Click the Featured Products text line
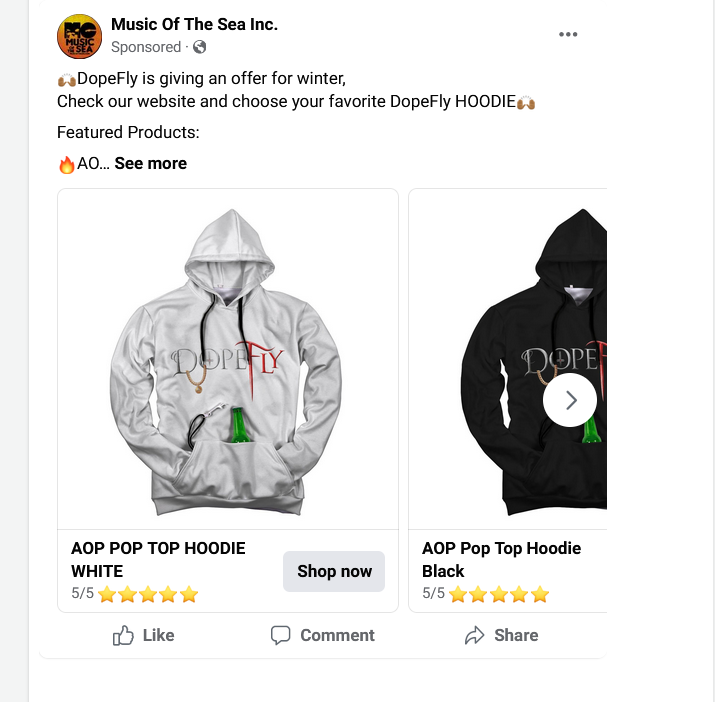 point(128,132)
